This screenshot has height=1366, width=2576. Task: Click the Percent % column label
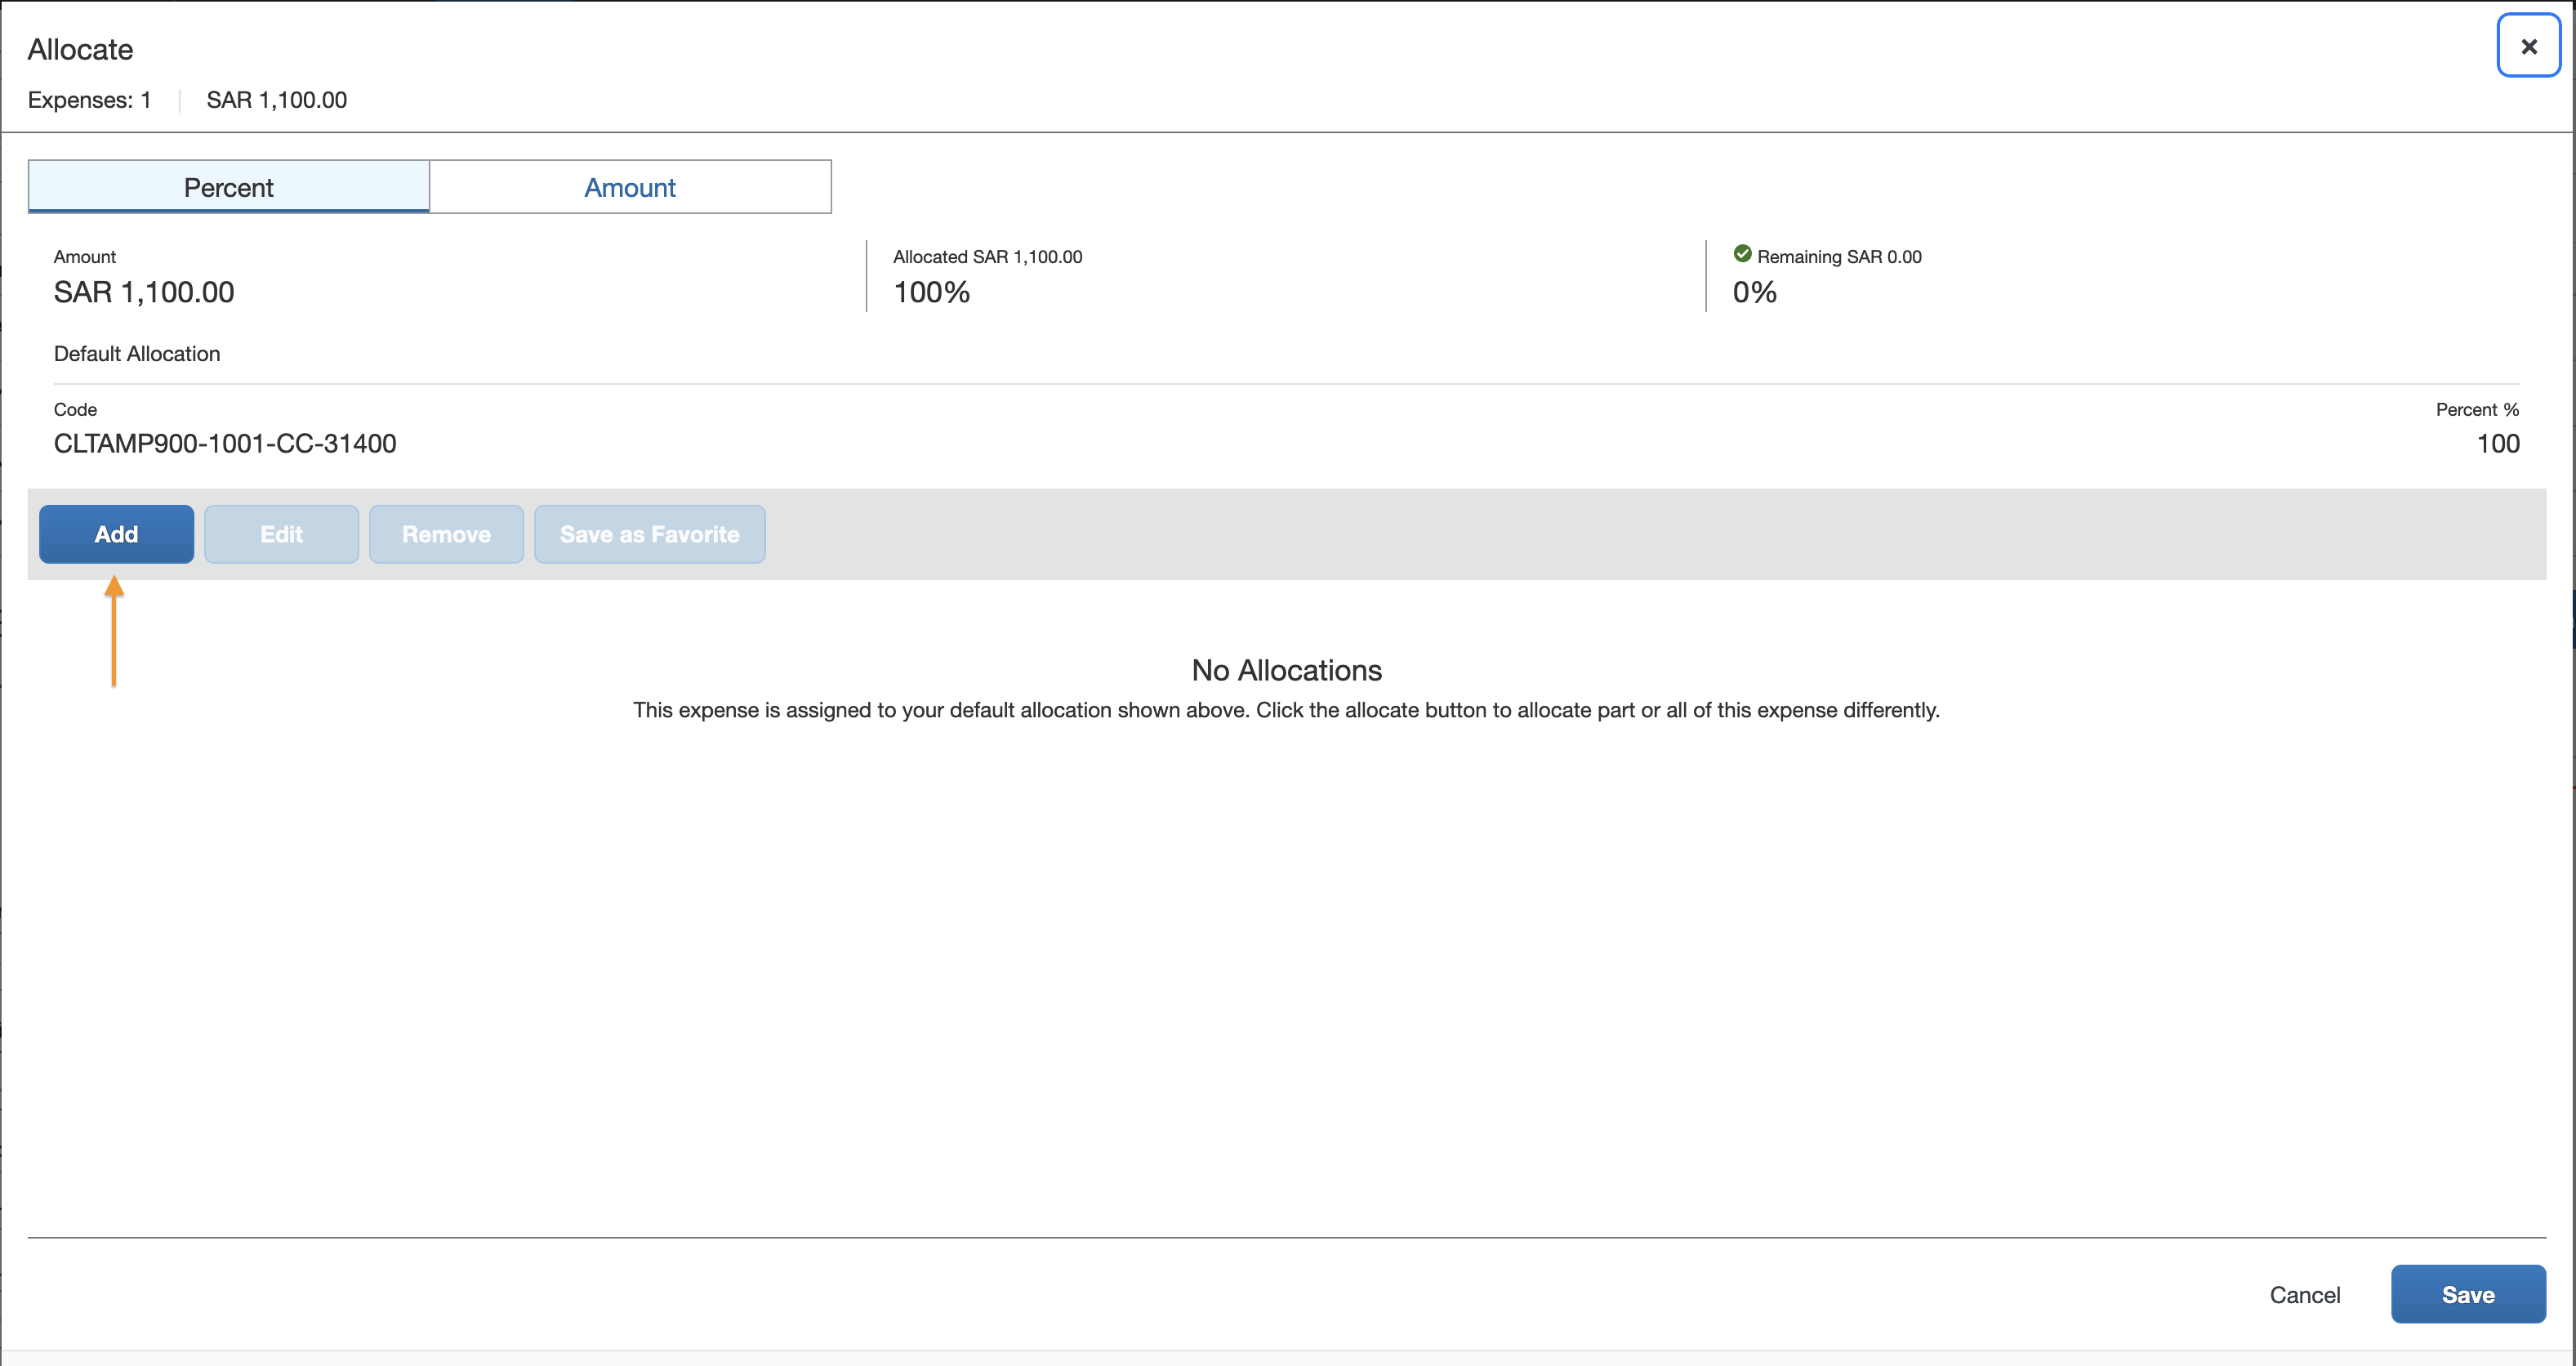click(x=2477, y=409)
